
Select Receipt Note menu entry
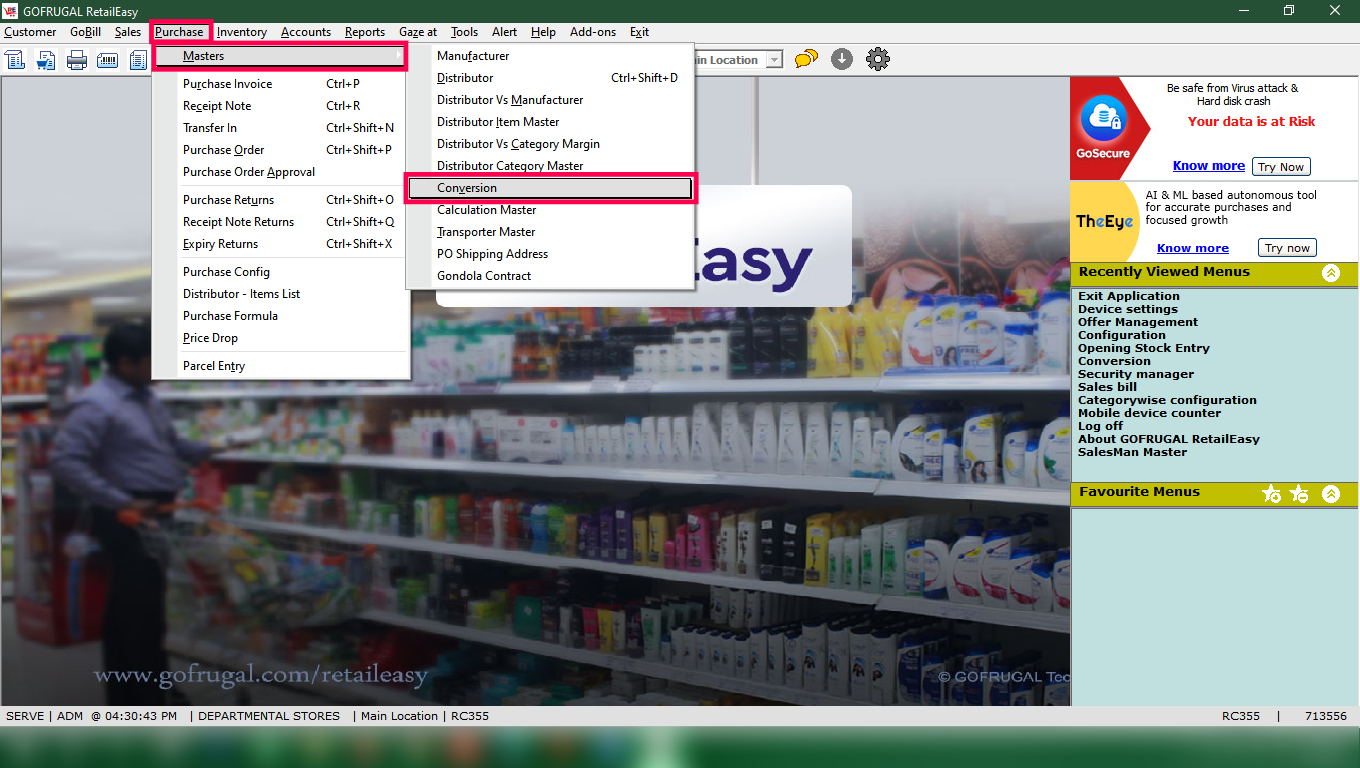(281, 106)
